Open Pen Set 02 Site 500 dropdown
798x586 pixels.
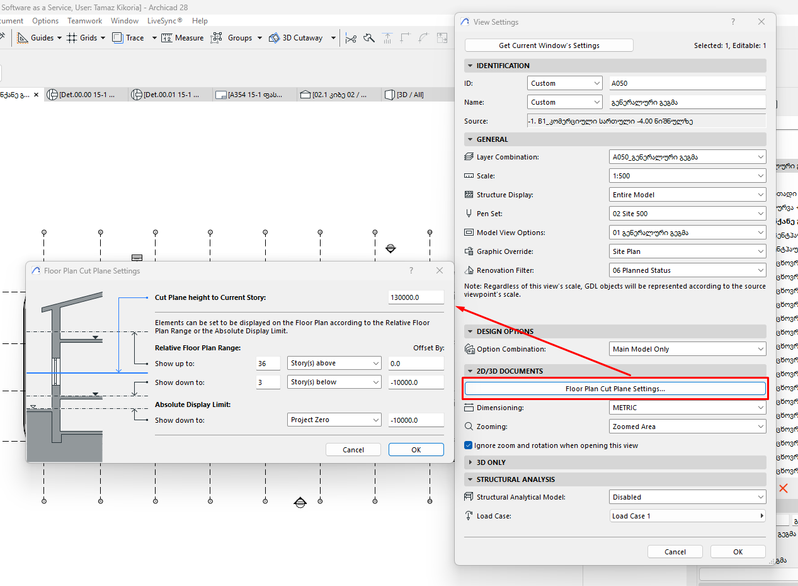point(687,213)
